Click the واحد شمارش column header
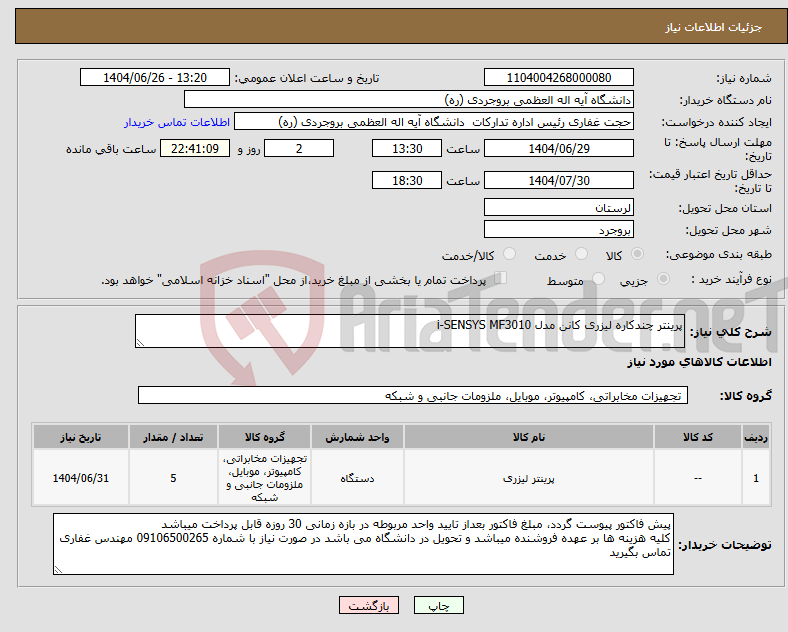Screen dimensions: 788x632 (x=357, y=437)
